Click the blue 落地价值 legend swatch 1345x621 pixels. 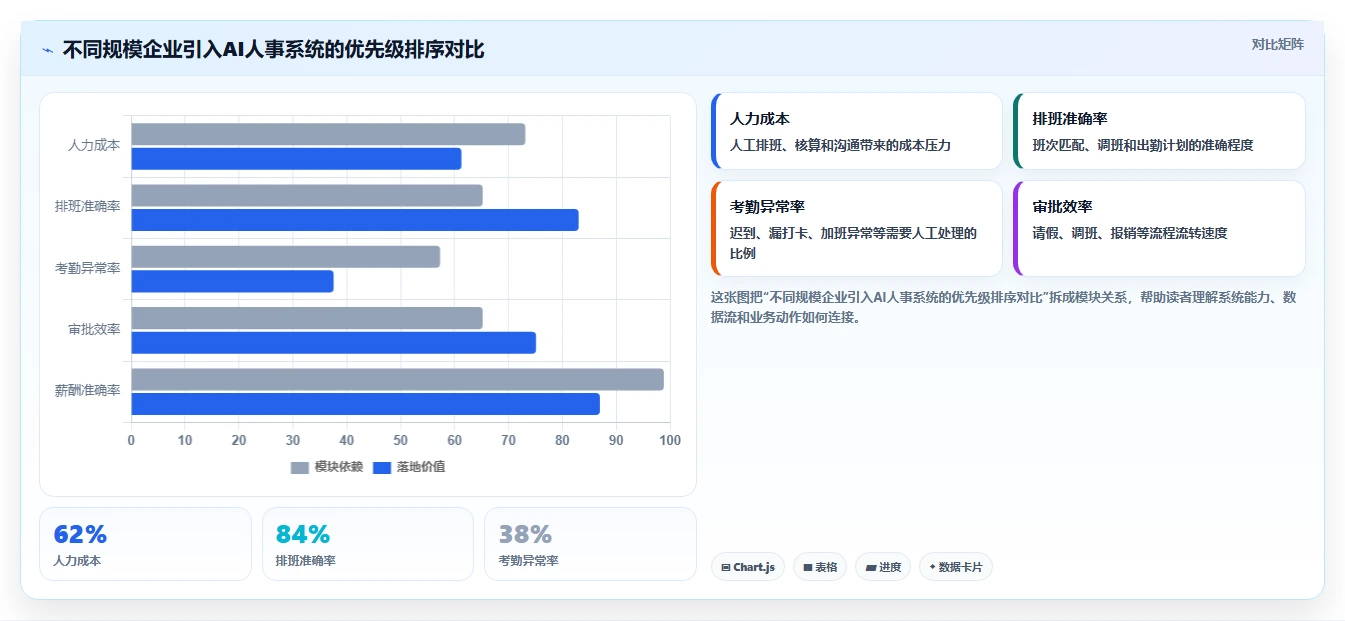pyautogui.click(x=382, y=468)
